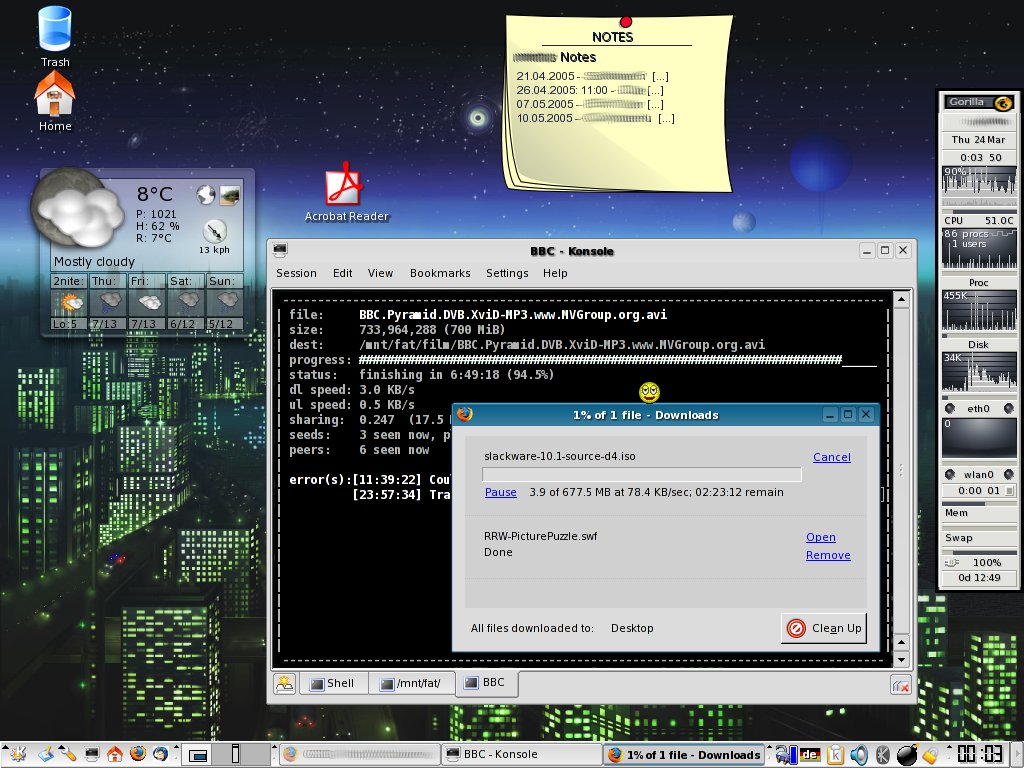Click the slackware download progress bar

641,473
